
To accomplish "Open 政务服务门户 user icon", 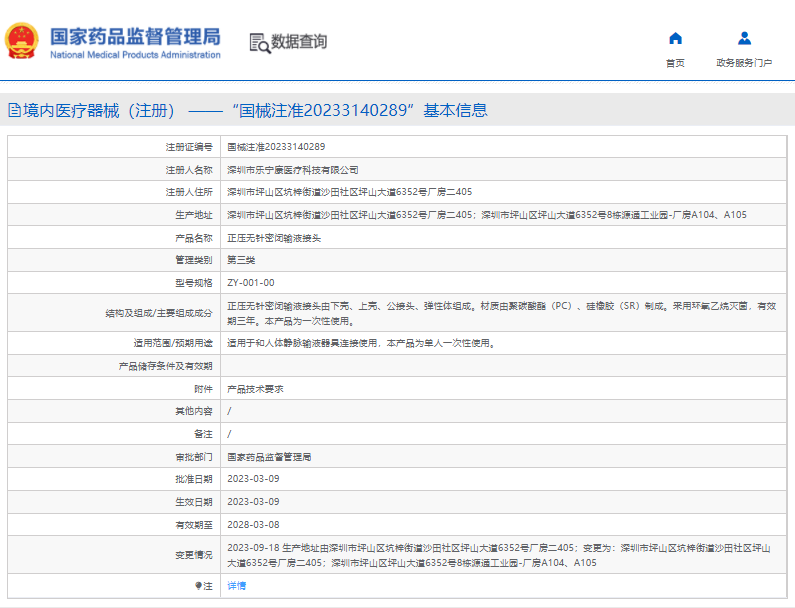I will click(744, 39).
